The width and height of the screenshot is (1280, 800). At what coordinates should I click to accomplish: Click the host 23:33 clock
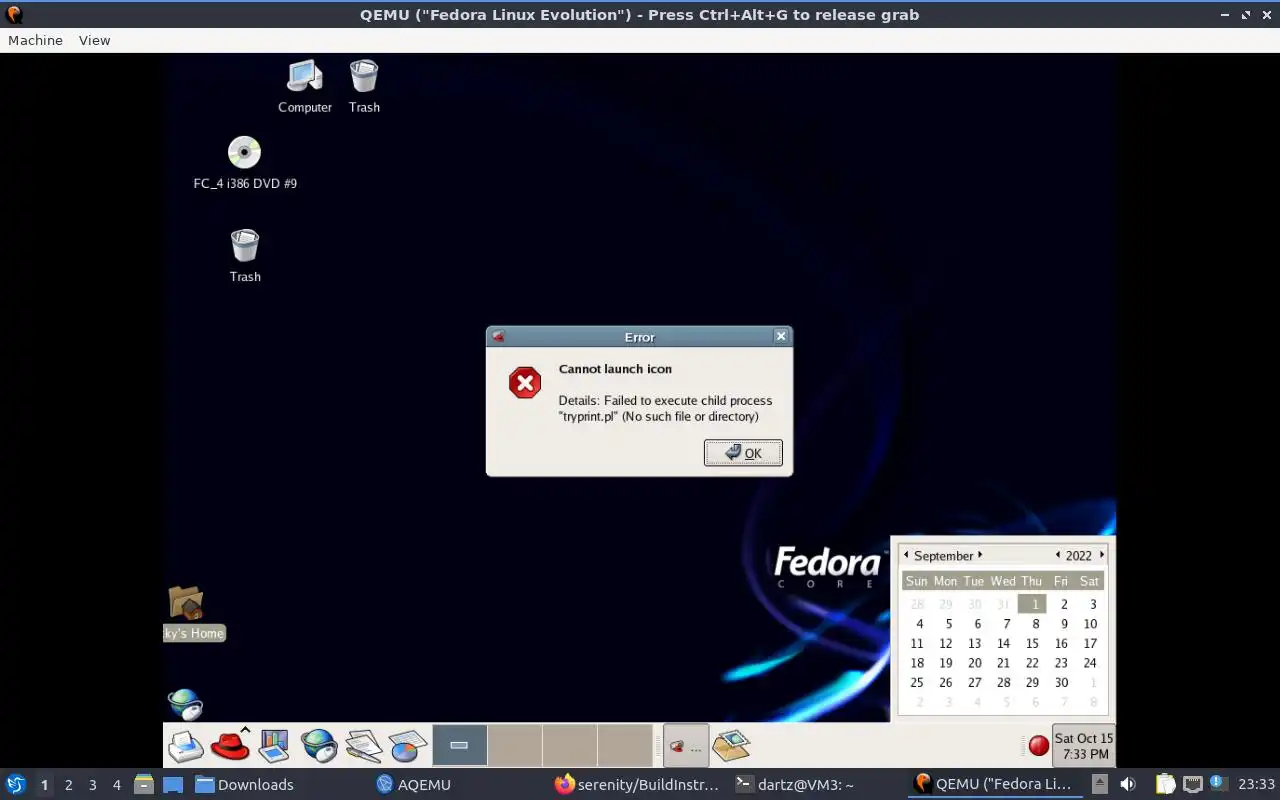[x=1256, y=784]
